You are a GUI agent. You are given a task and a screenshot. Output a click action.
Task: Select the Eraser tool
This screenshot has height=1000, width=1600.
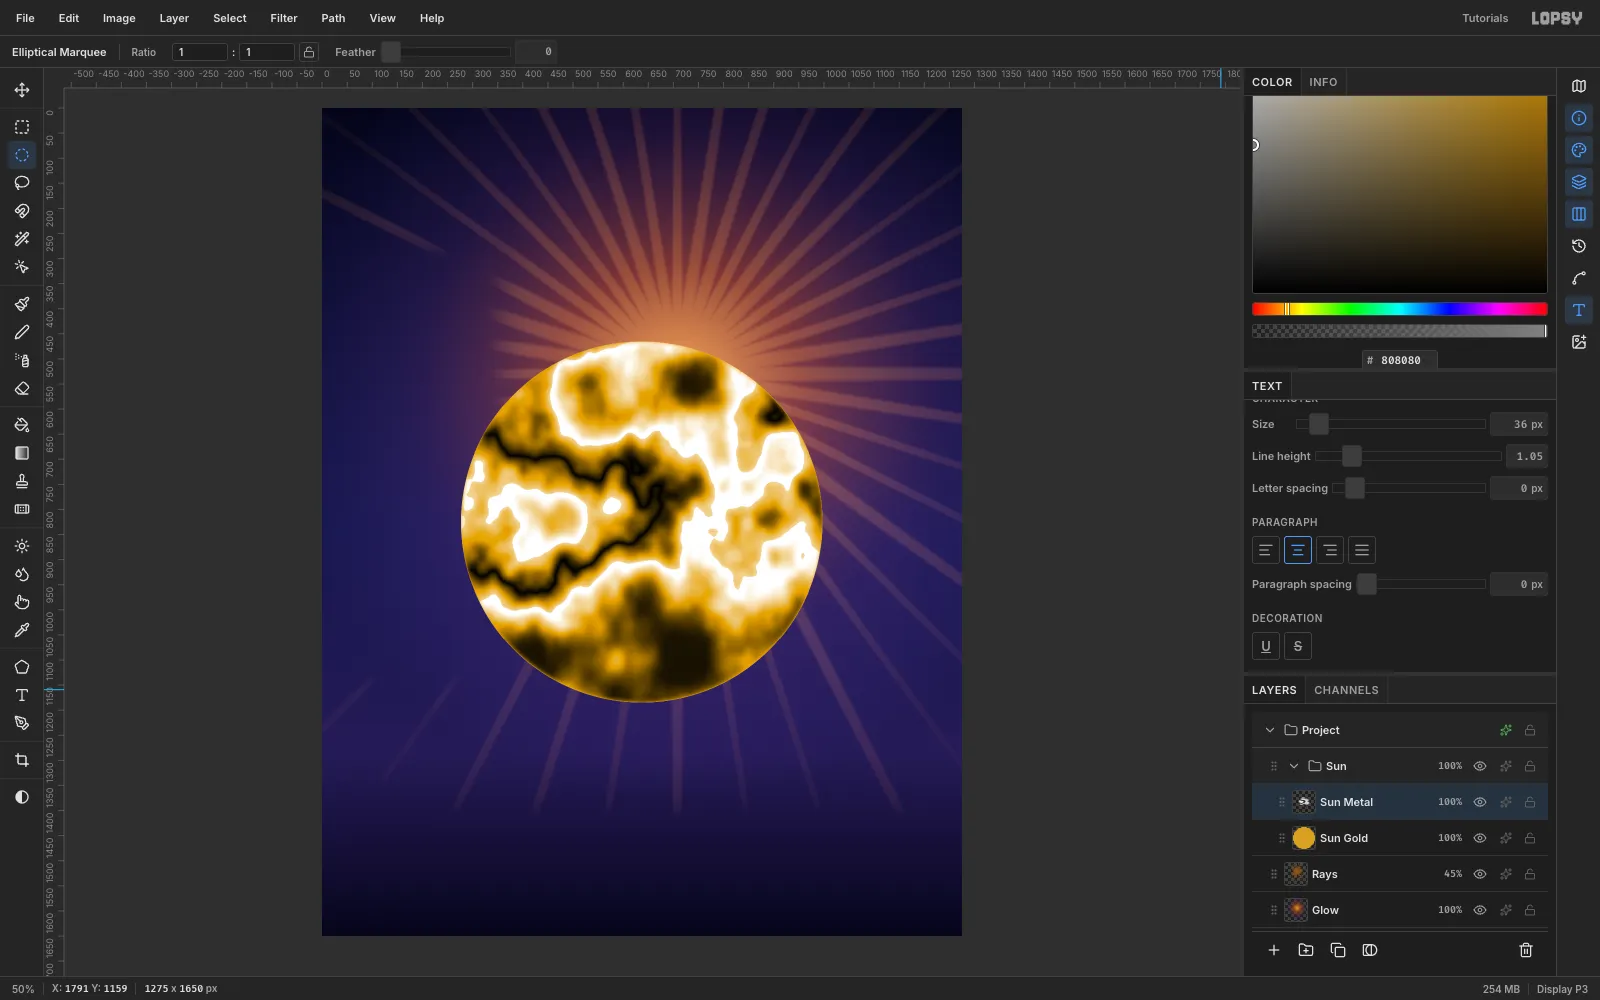click(x=22, y=388)
